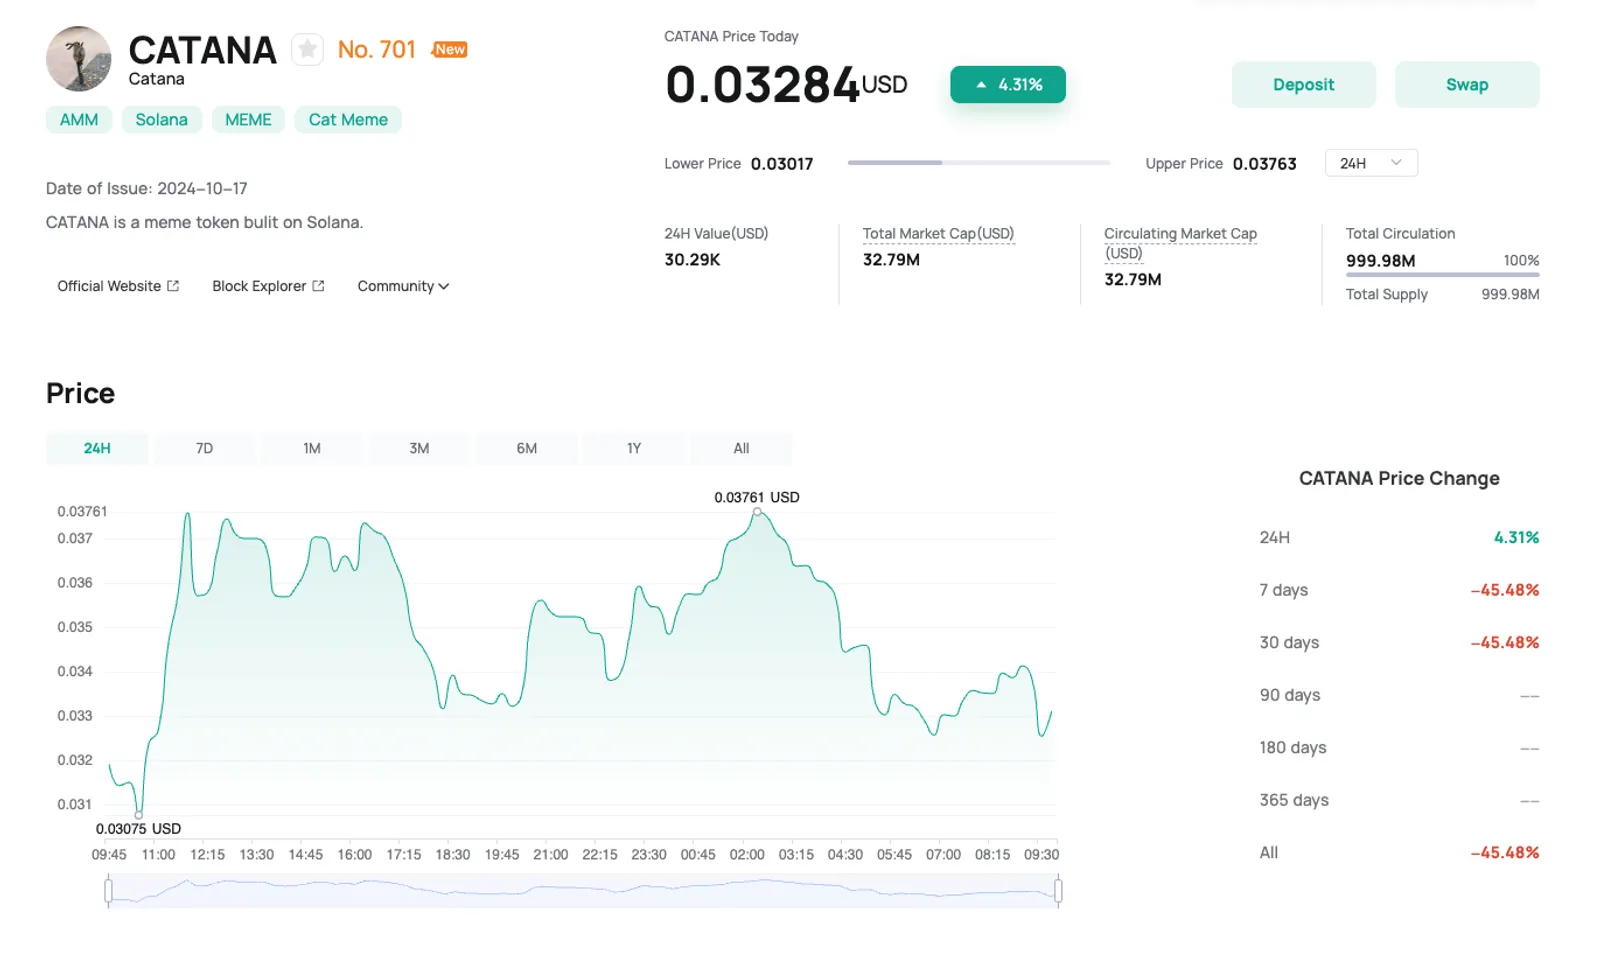This screenshot has width=1600, height=959.
Task: Click the Circulating Market Cap label
Action: pyautogui.click(x=1180, y=243)
